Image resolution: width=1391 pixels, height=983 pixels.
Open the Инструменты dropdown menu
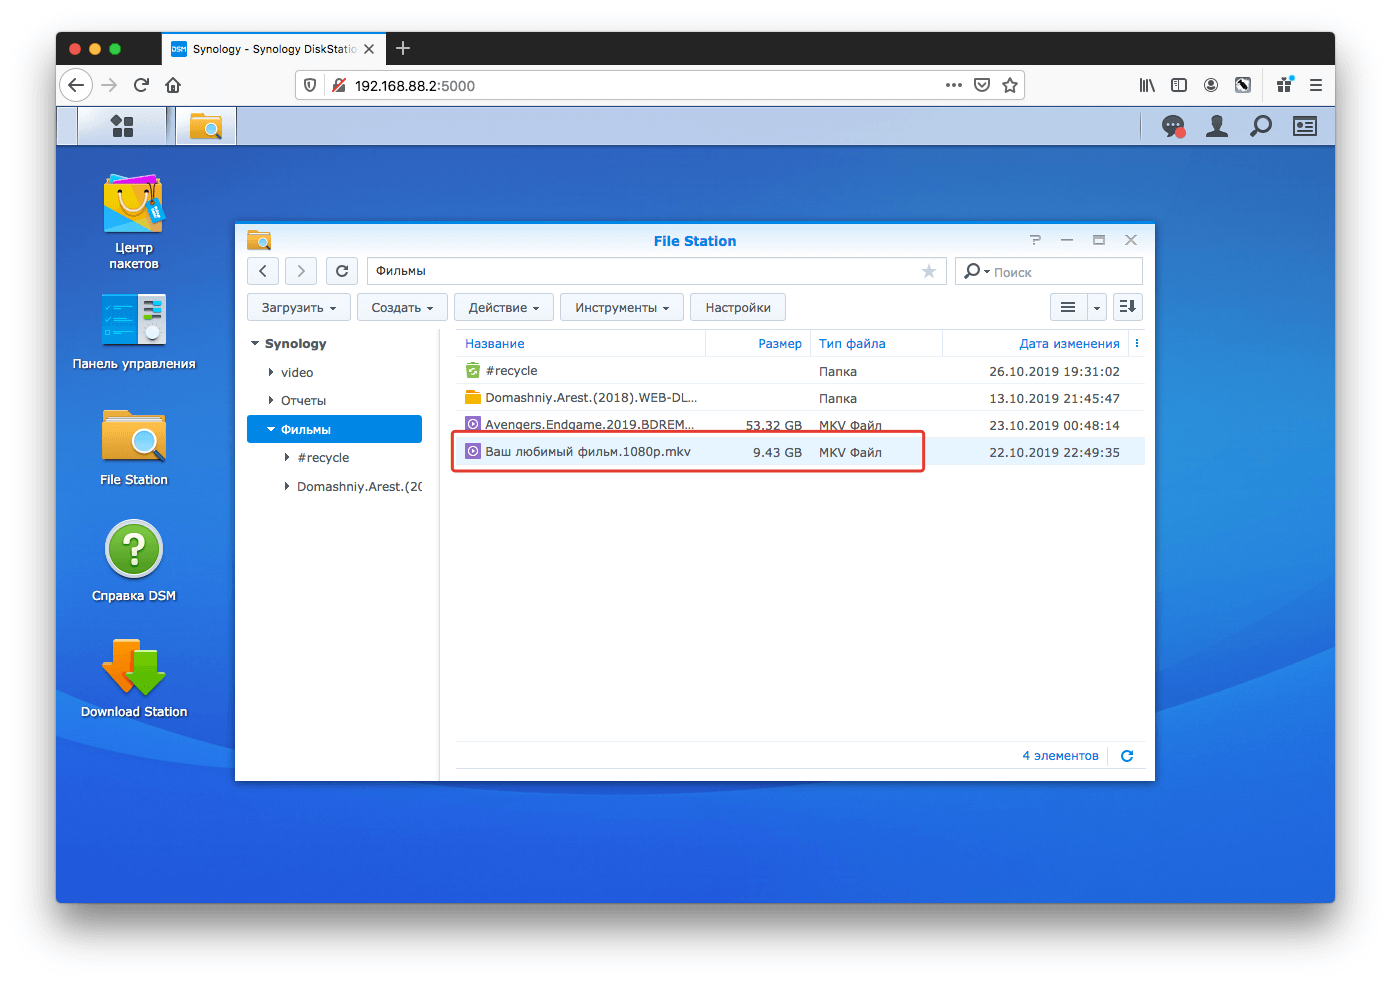click(x=621, y=308)
